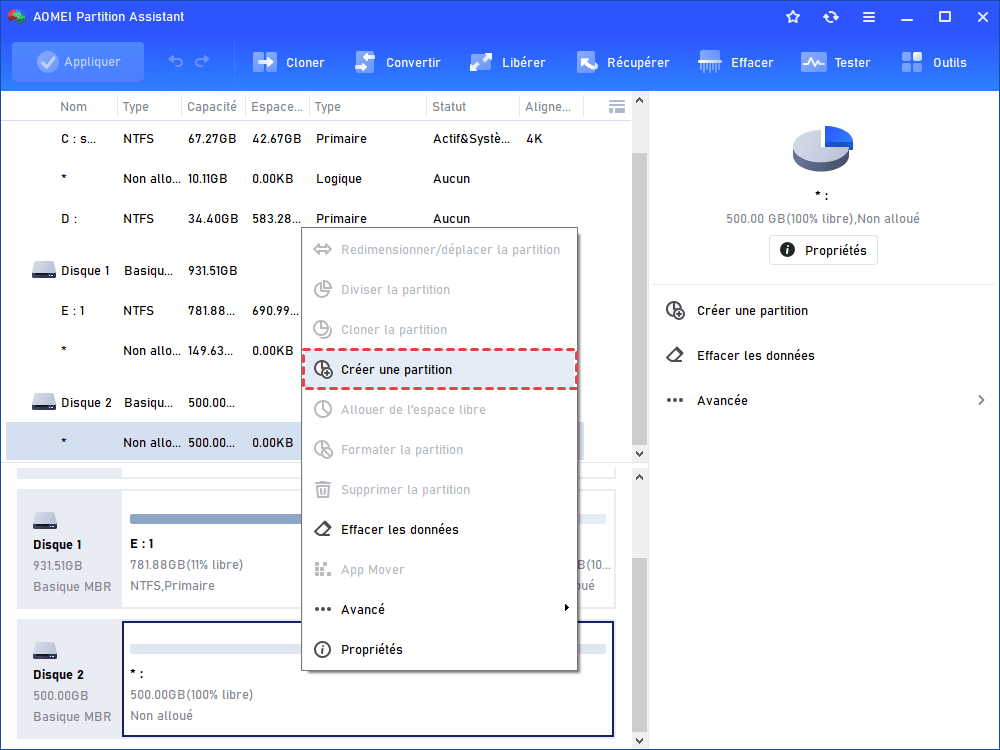Click the star favorite icon in title bar
Image resolution: width=1000 pixels, height=750 pixels.
(x=793, y=17)
